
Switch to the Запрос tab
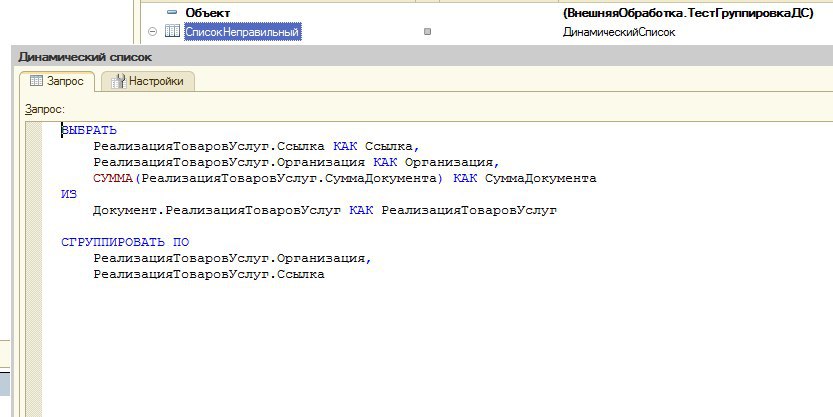[57, 81]
